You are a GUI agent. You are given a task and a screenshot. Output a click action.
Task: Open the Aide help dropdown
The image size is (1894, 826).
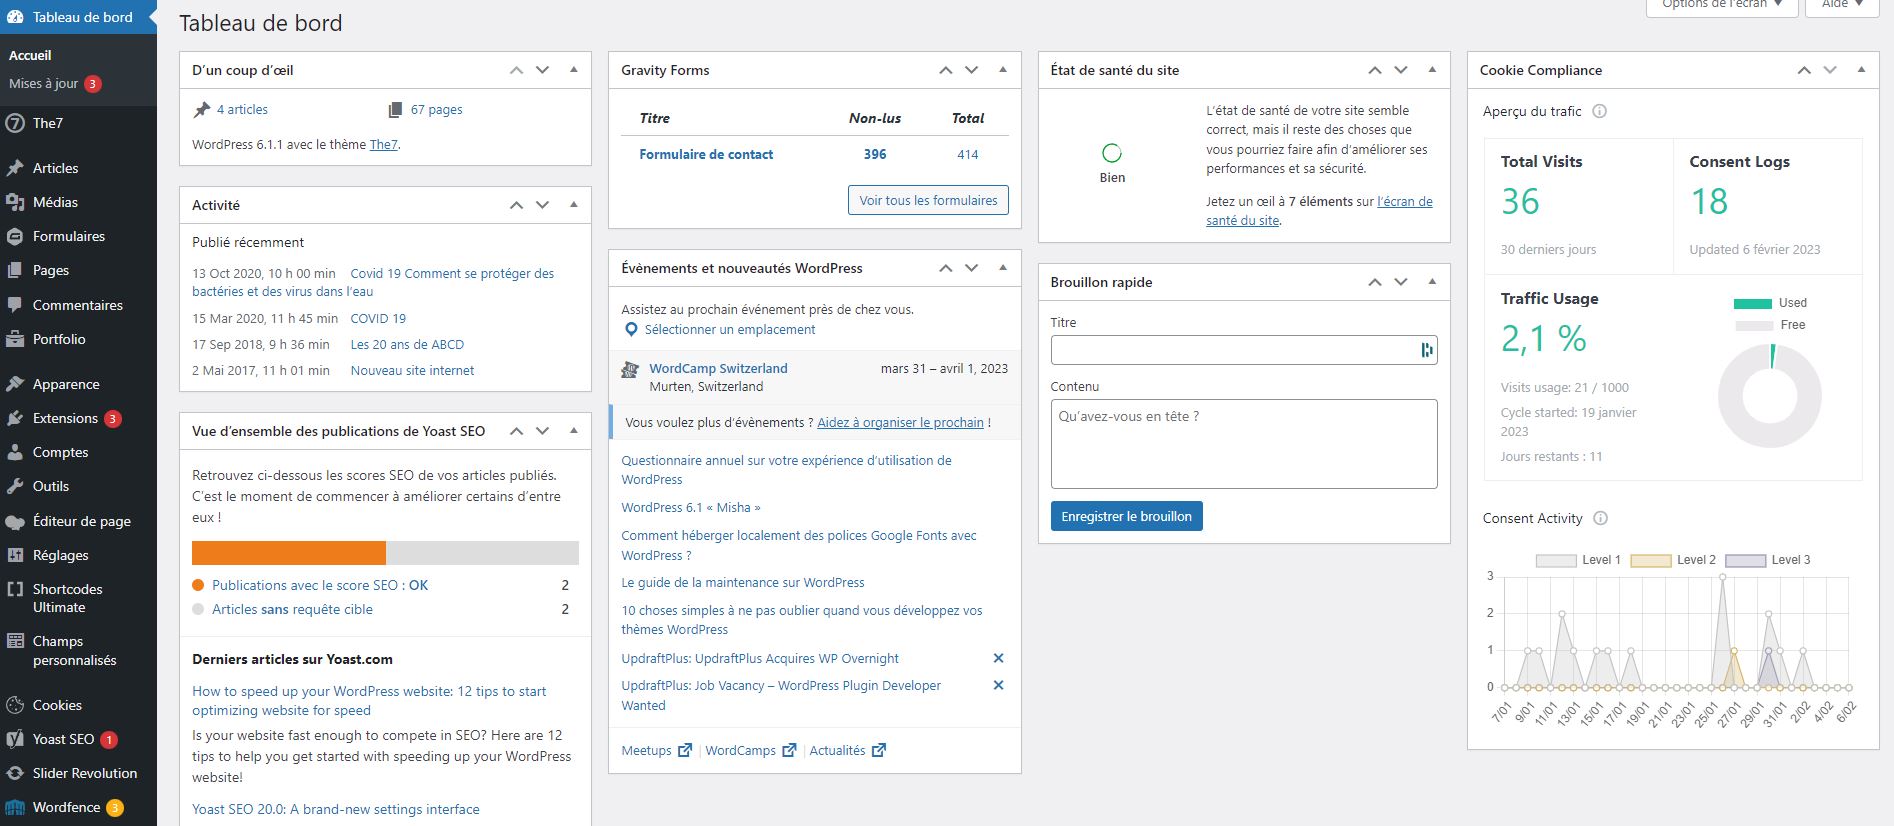click(1842, 6)
